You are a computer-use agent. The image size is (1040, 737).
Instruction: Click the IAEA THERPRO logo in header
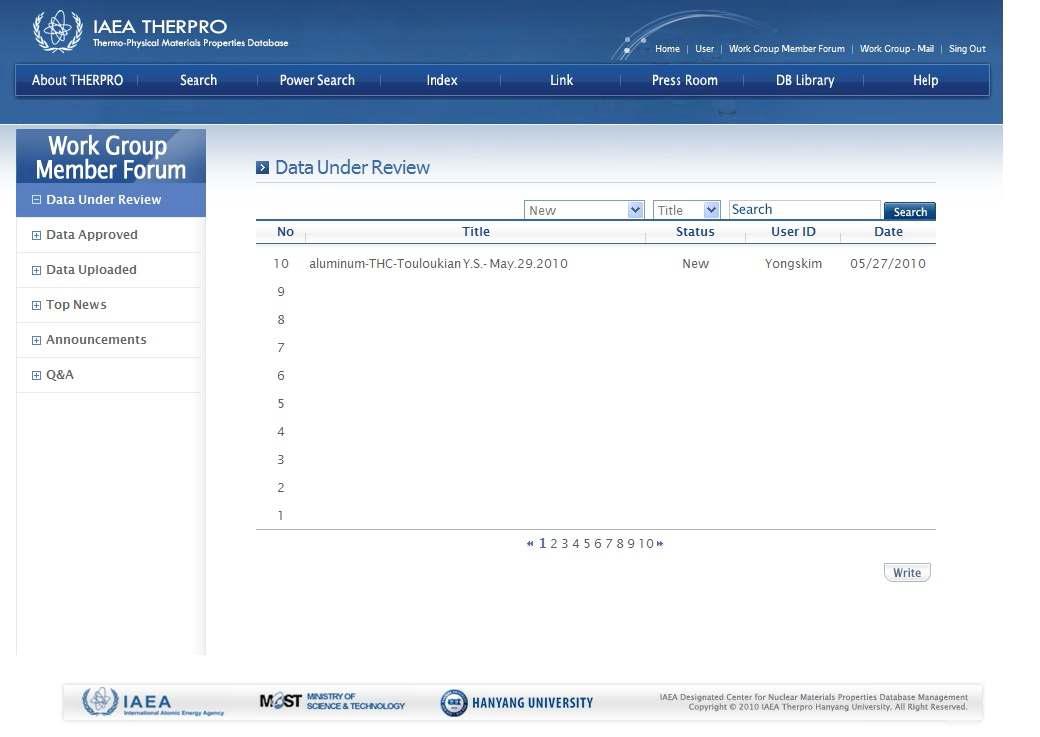160,32
